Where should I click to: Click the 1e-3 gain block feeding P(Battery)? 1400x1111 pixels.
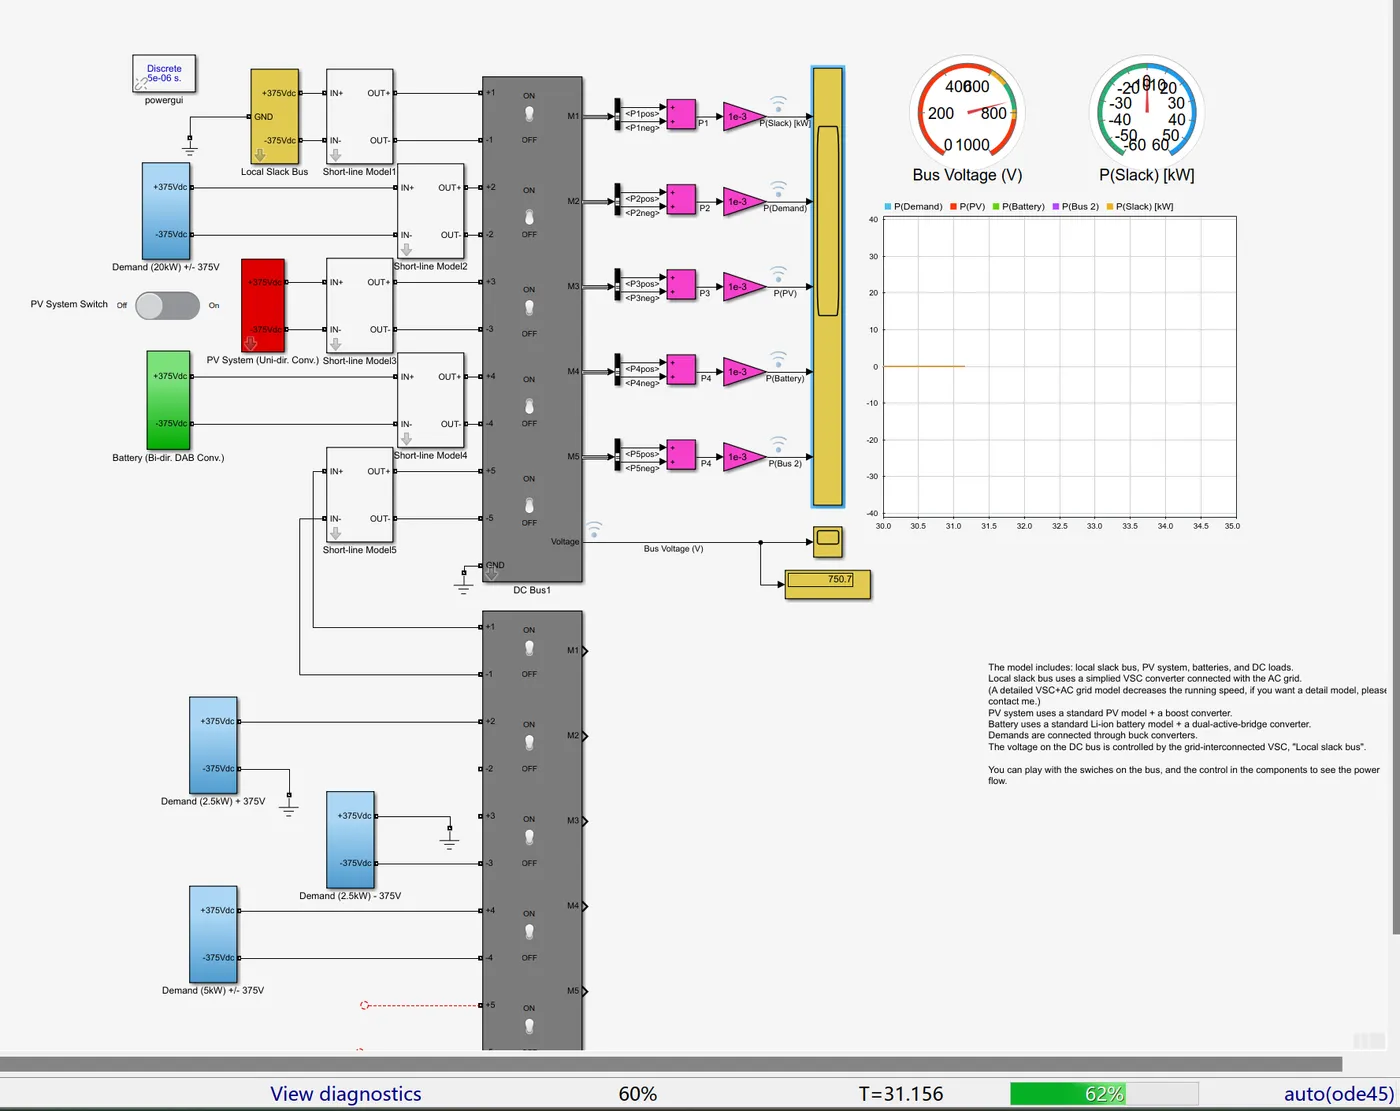coord(741,371)
